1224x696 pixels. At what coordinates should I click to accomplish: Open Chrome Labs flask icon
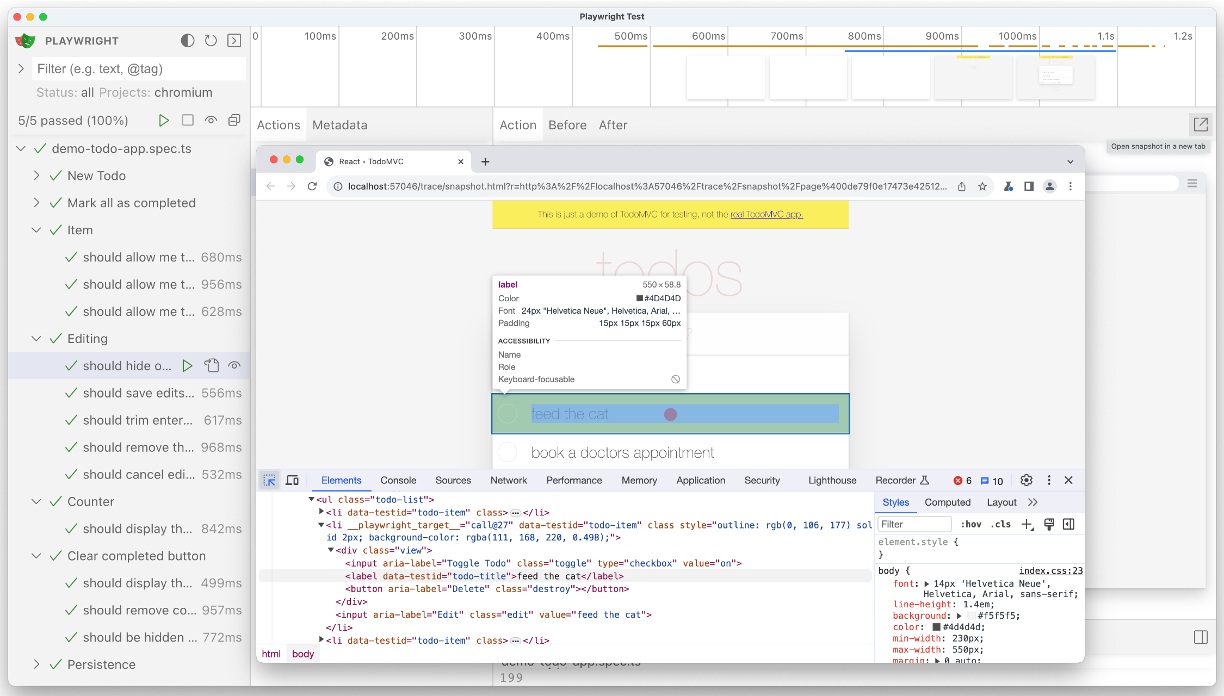pos(1009,186)
